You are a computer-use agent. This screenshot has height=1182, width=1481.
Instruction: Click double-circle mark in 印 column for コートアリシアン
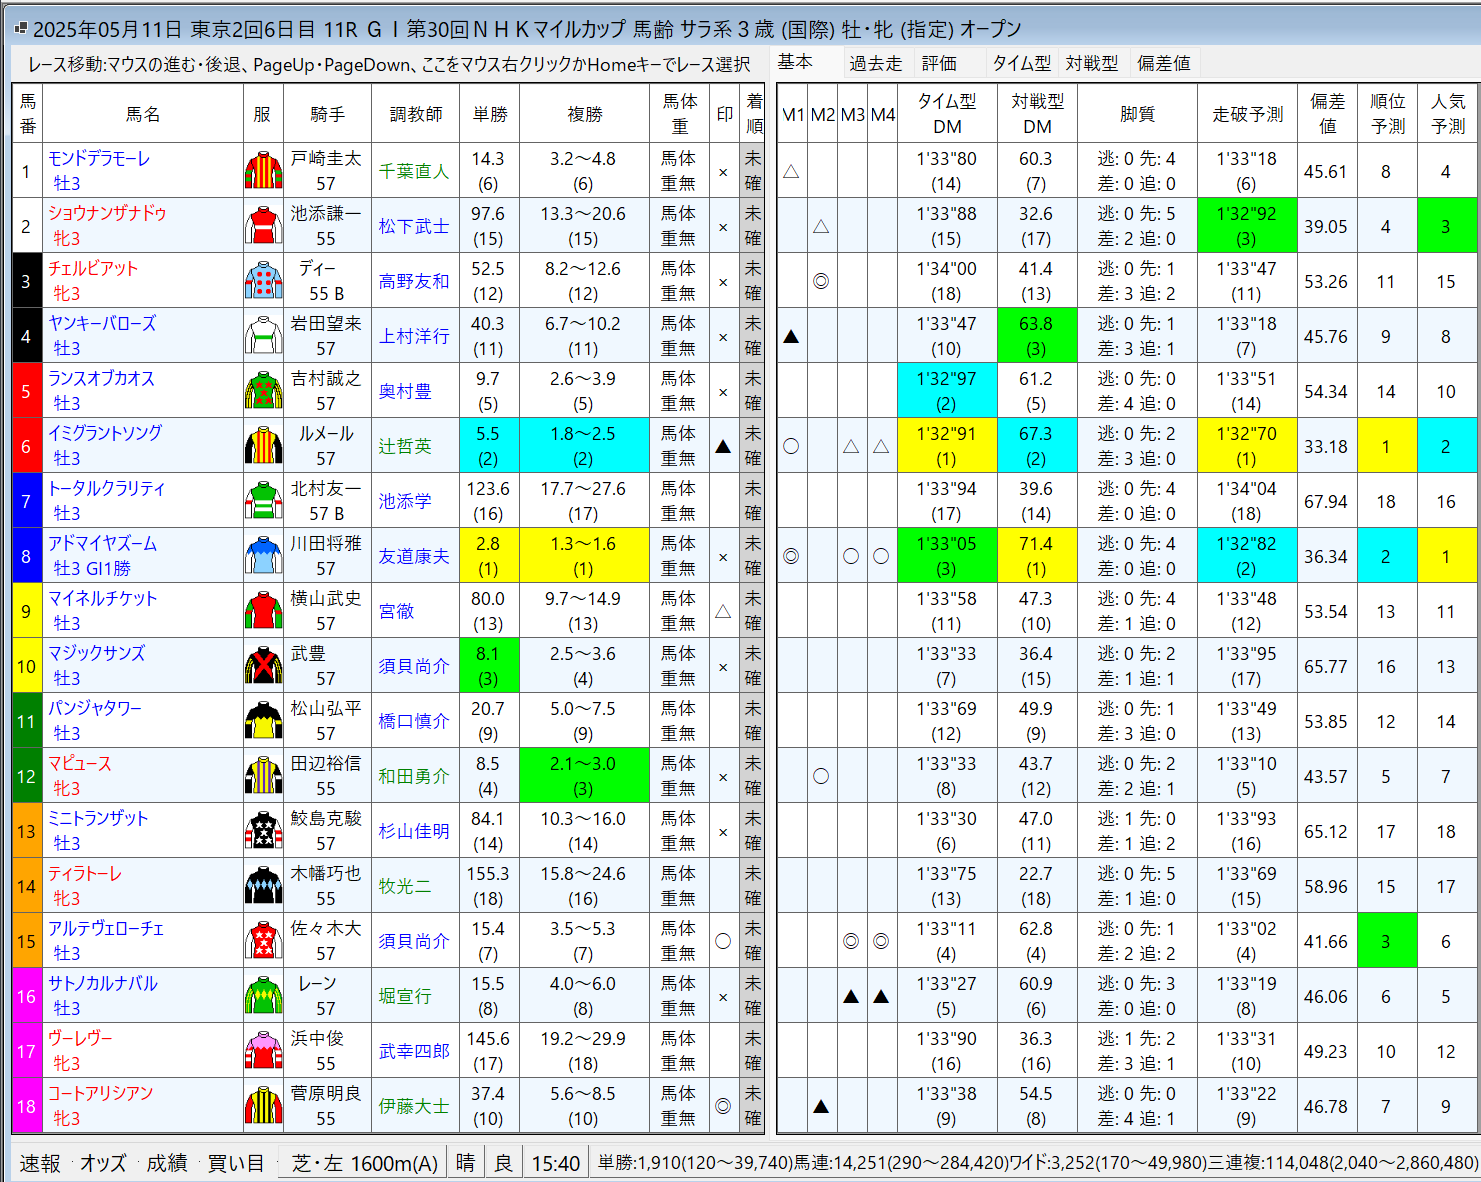click(x=723, y=1106)
